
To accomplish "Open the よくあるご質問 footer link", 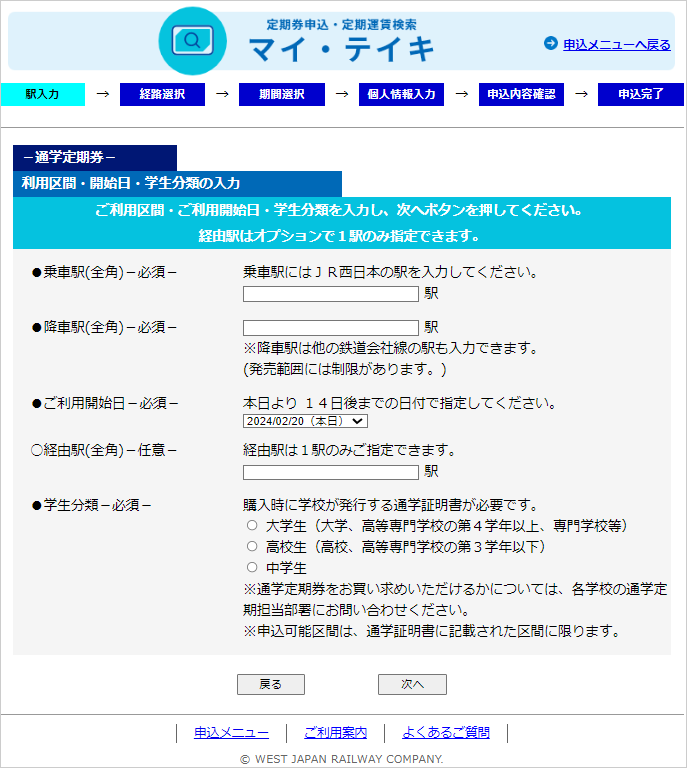I will click(x=446, y=732).
